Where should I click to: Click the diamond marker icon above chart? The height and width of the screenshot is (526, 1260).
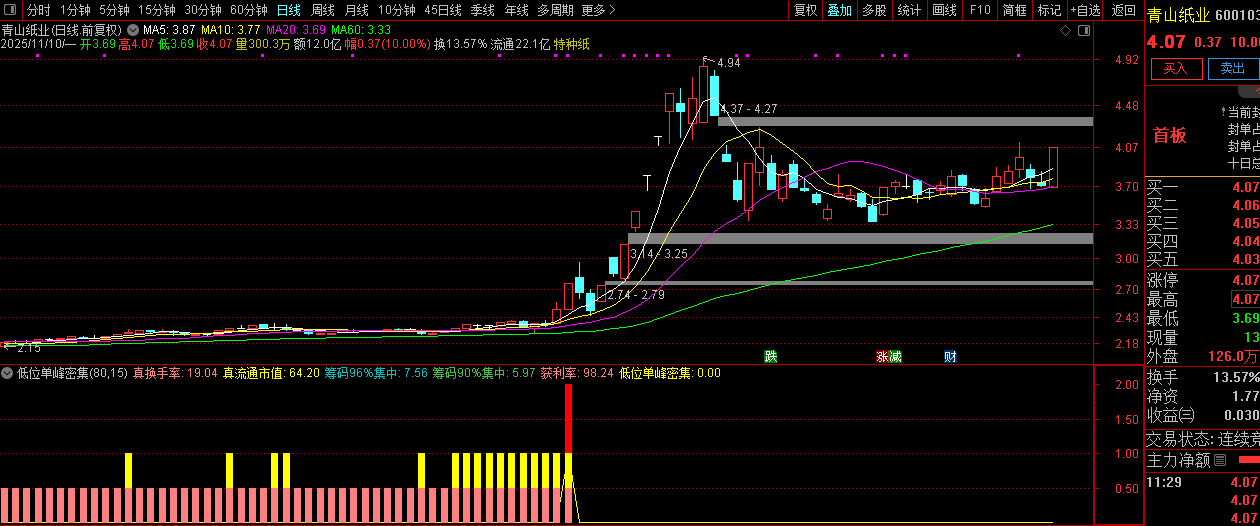1065,30
